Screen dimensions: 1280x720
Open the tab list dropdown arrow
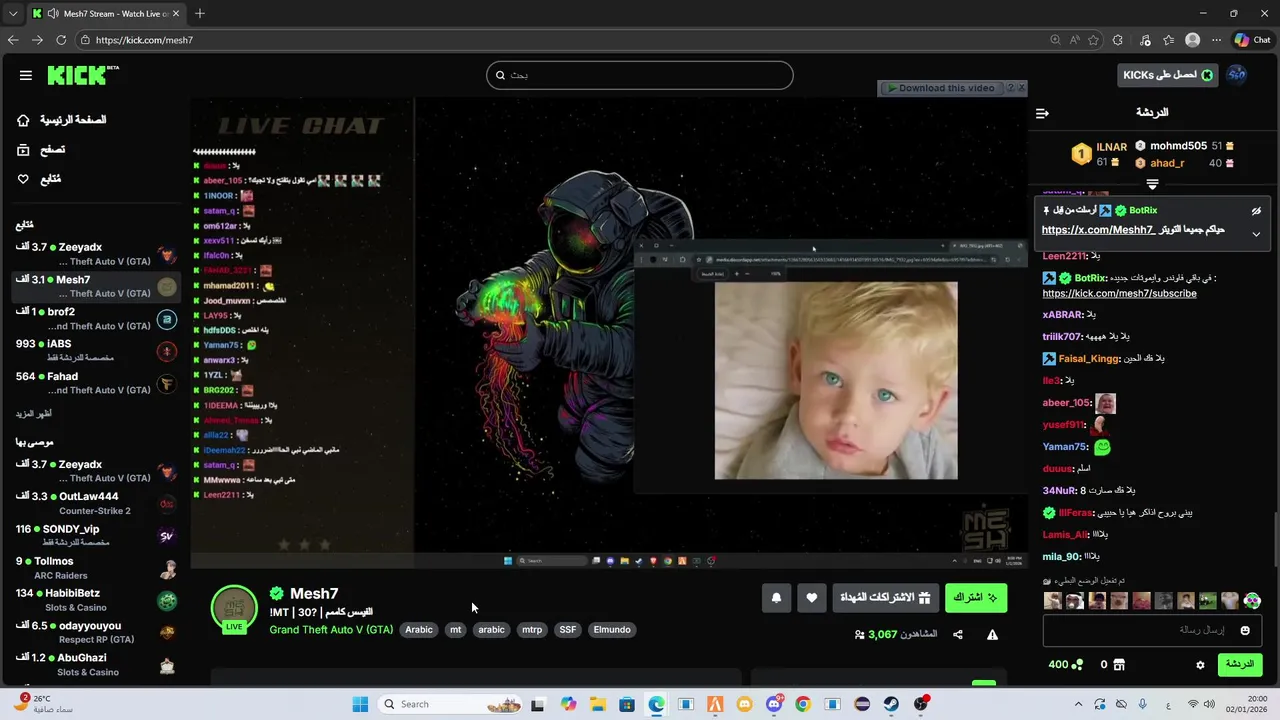pyautogui.click(x=13, y=14)
